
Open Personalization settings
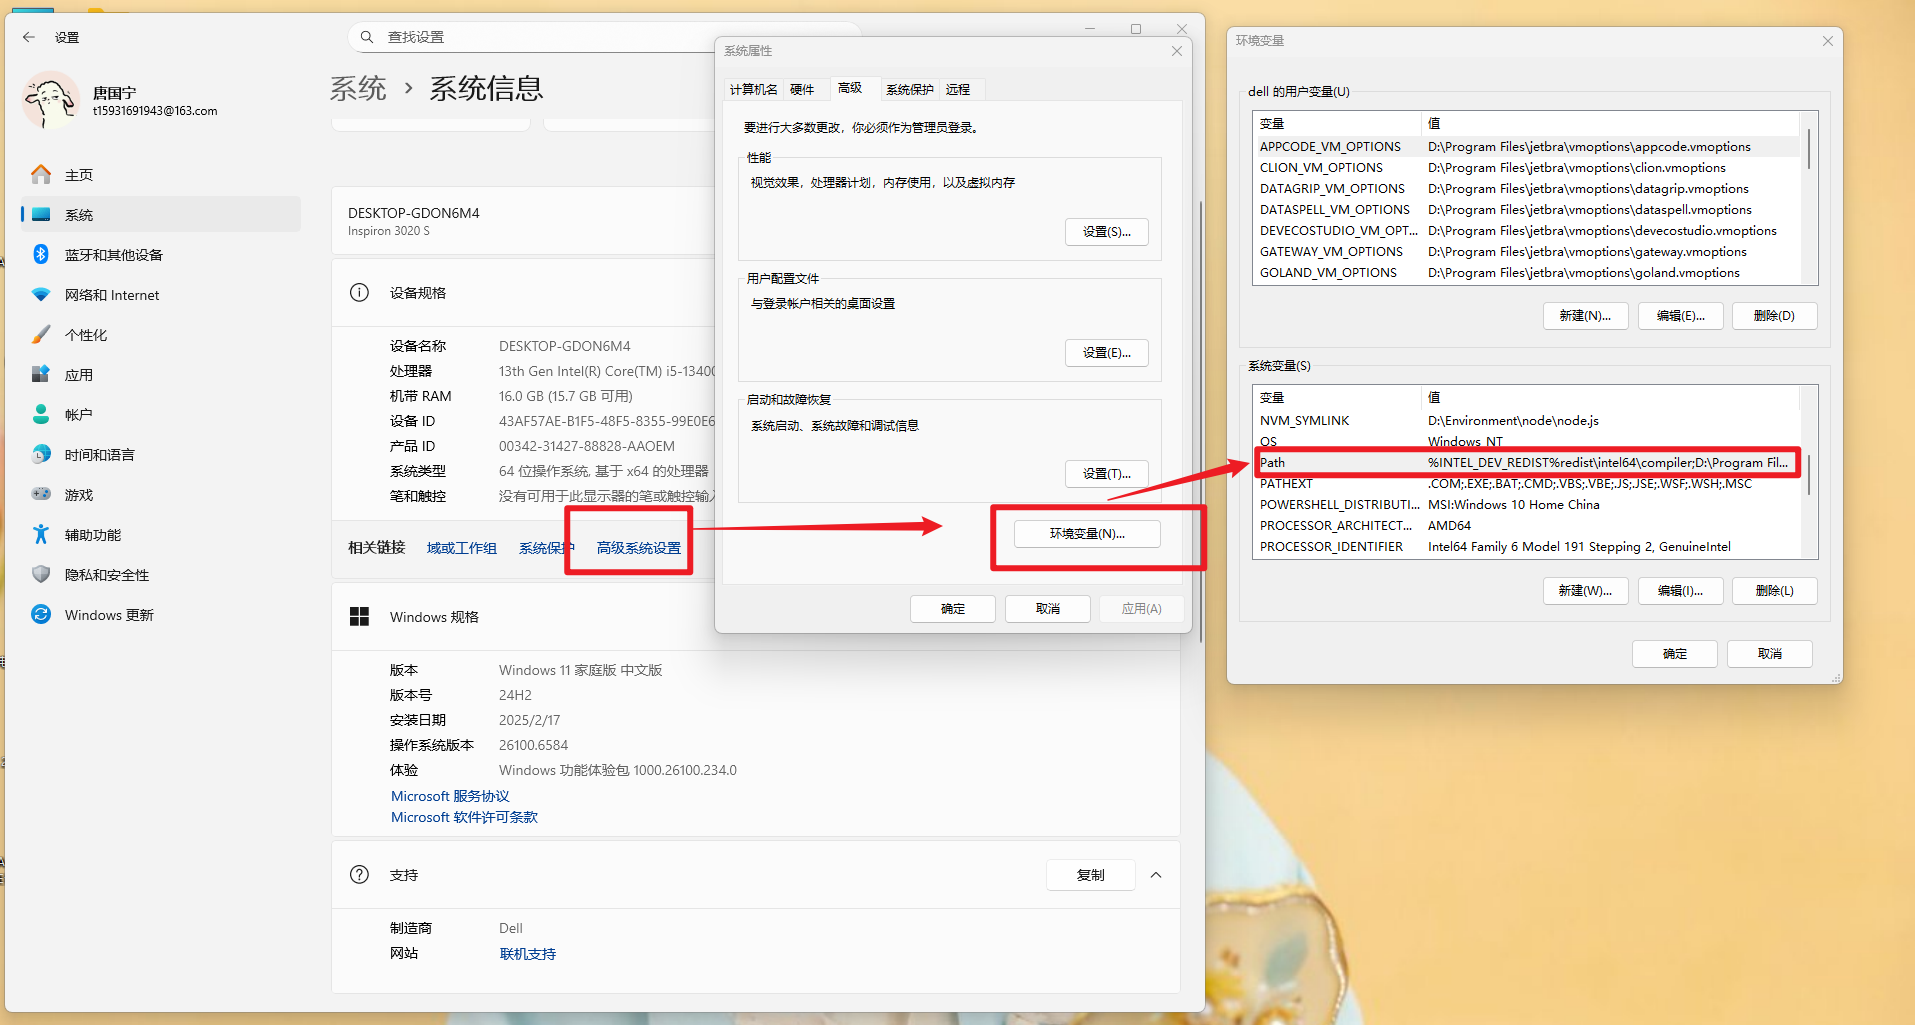click(160, 335)
